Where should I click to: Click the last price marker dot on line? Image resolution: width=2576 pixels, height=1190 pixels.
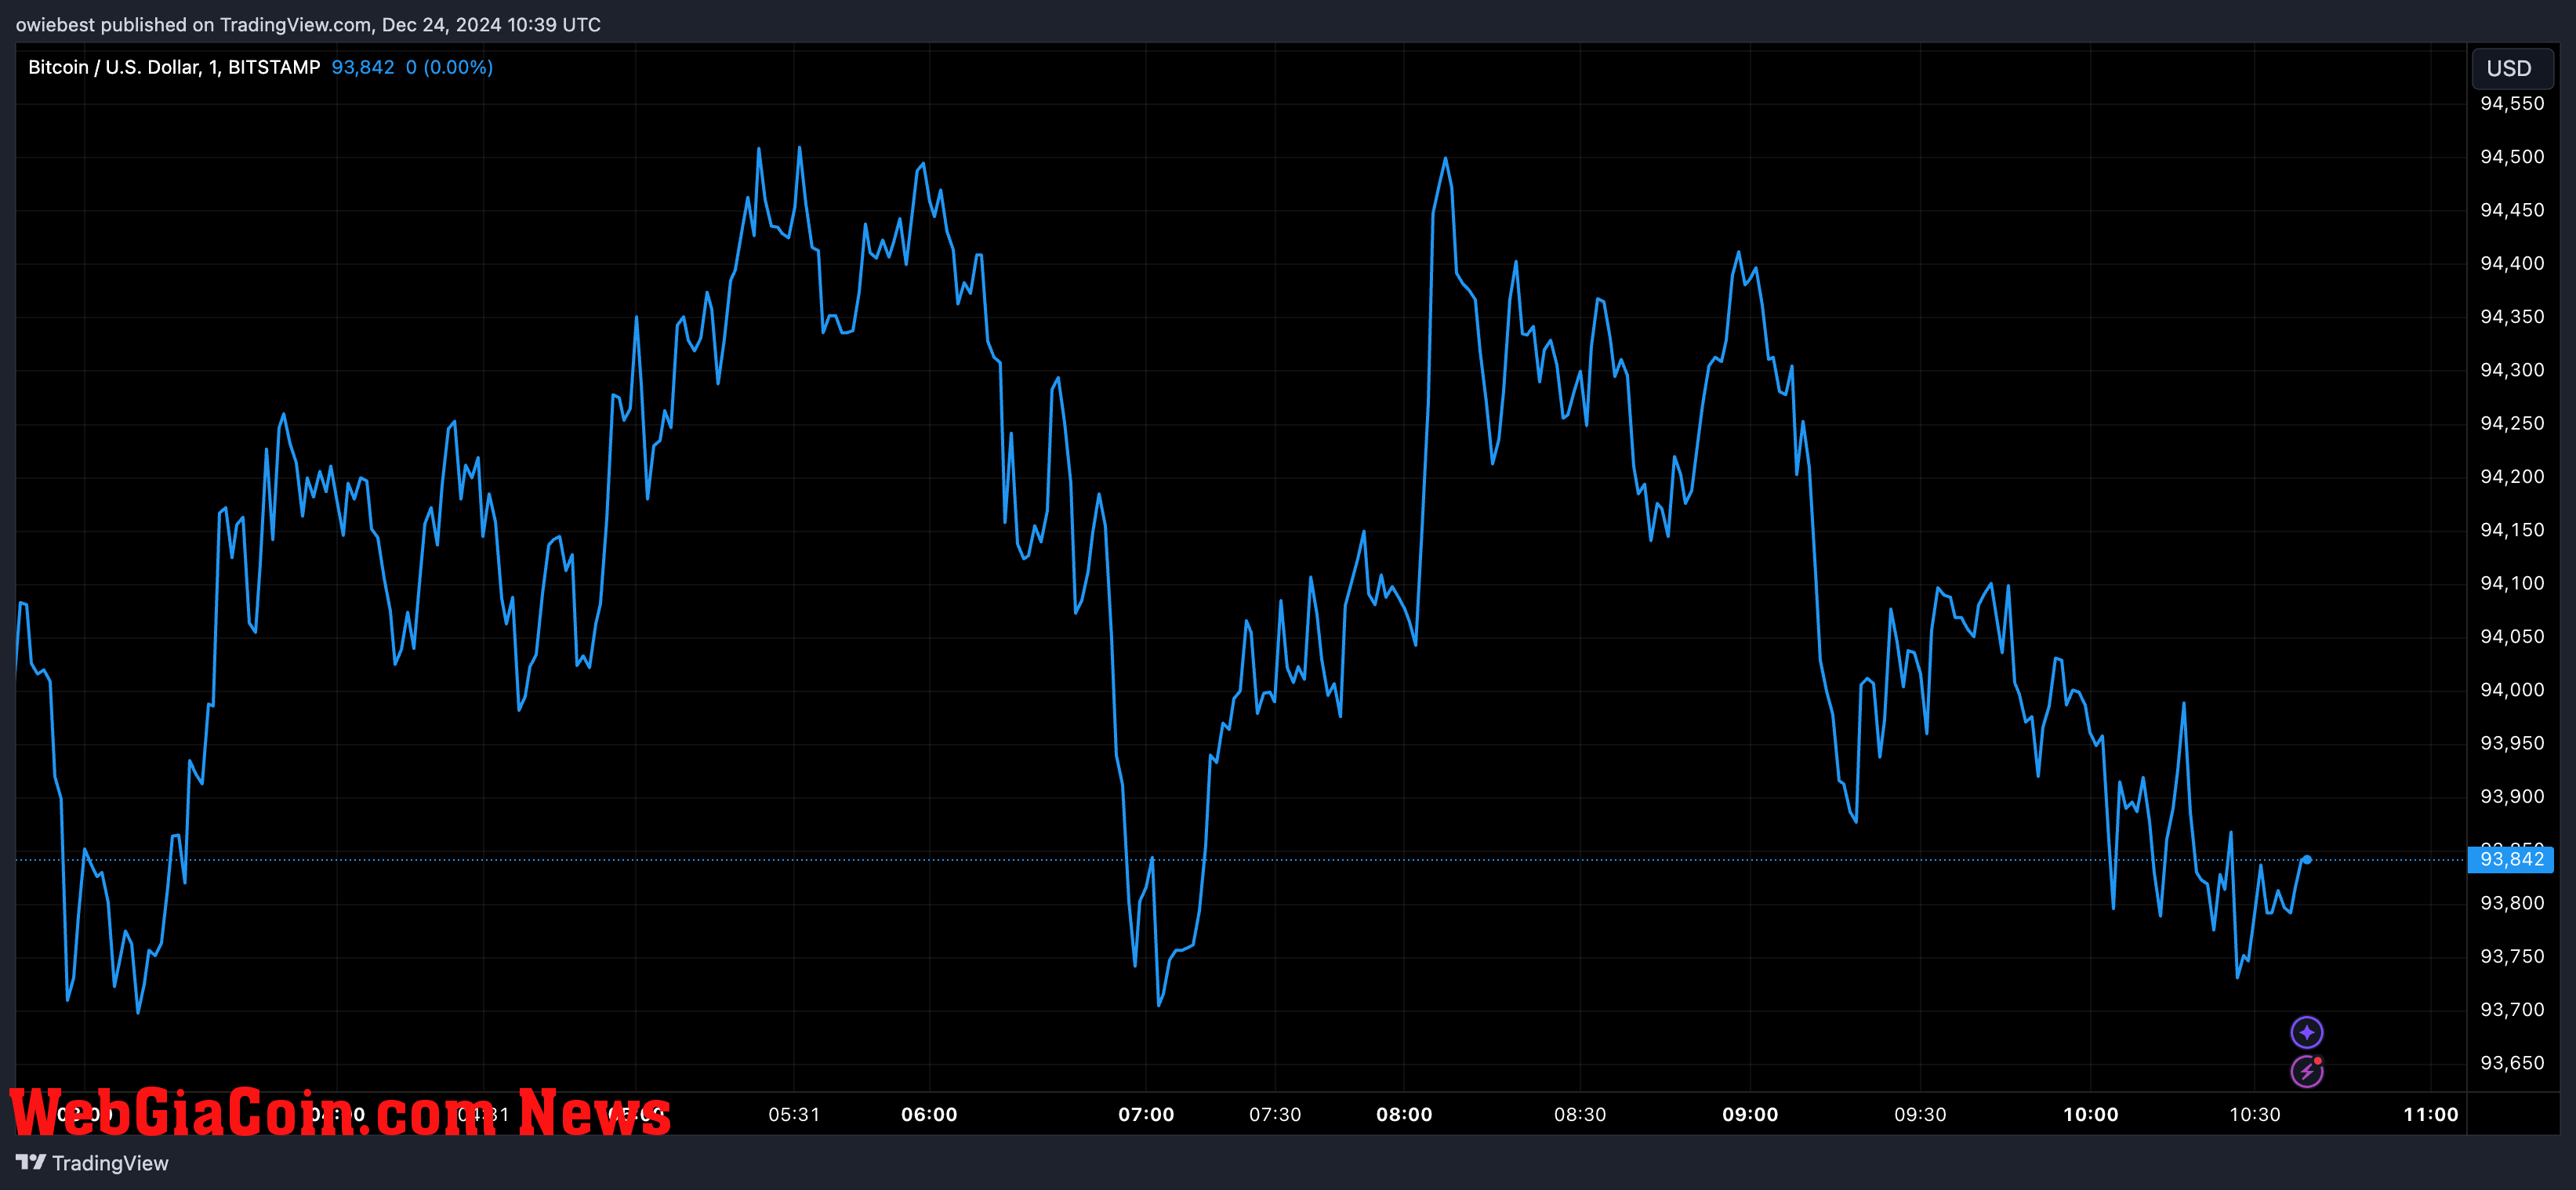[2307, 859]
